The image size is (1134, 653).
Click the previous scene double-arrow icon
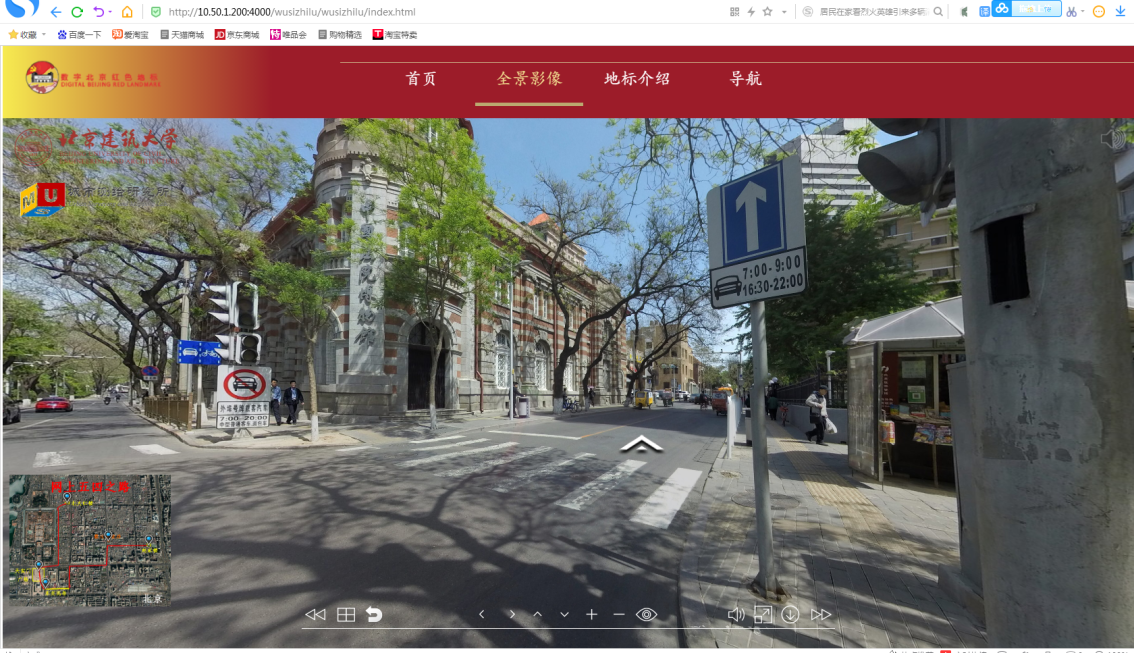[x=315, y=614]
